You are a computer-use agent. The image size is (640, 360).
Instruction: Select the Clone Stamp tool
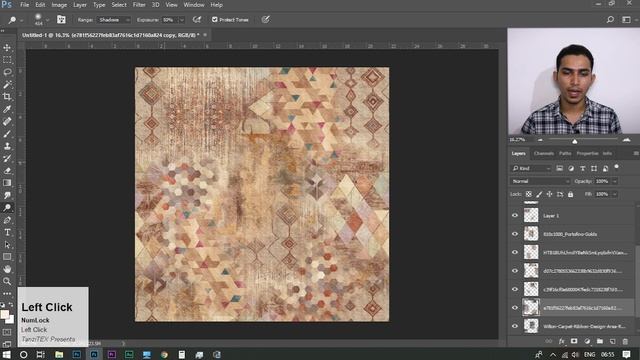tap(7, 146)
